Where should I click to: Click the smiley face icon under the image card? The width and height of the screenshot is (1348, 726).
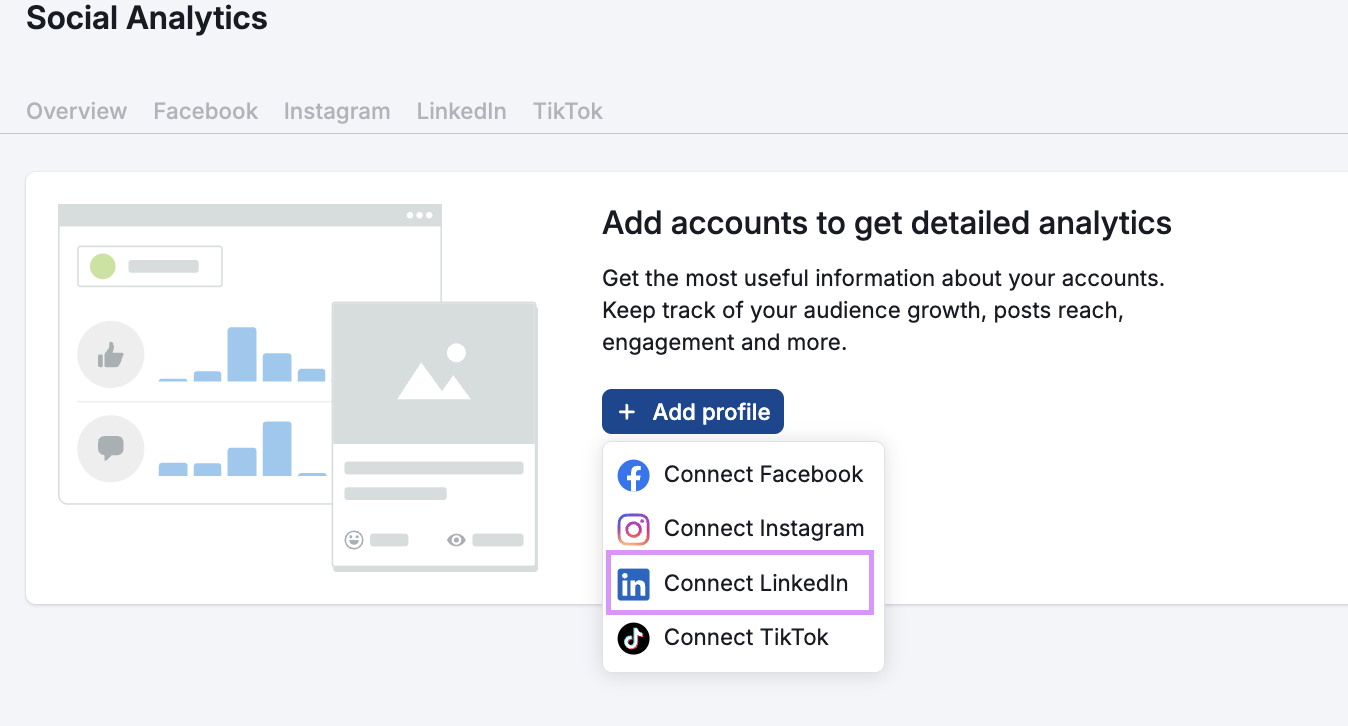point(354,540)
